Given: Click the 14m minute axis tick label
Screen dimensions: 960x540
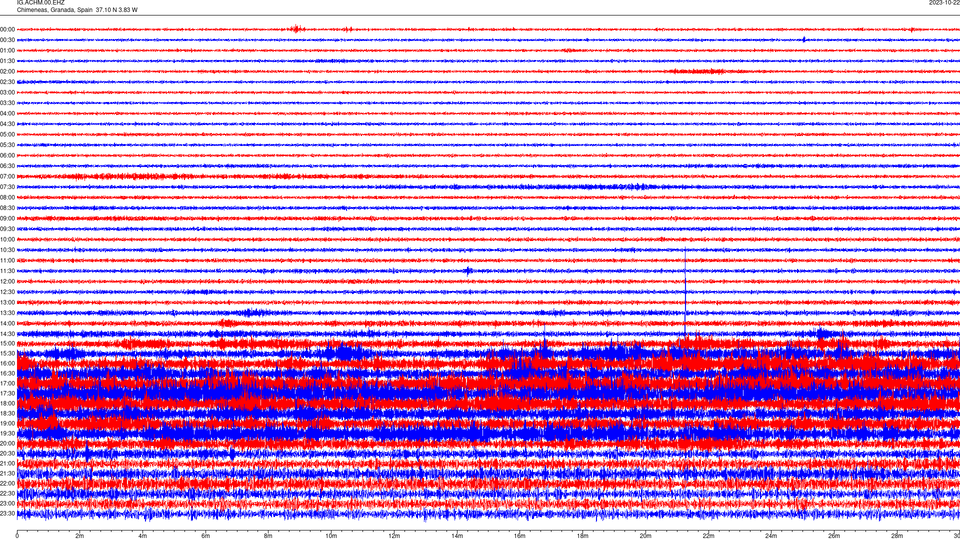Looking at the screenshot, I should tap(457, 536).
